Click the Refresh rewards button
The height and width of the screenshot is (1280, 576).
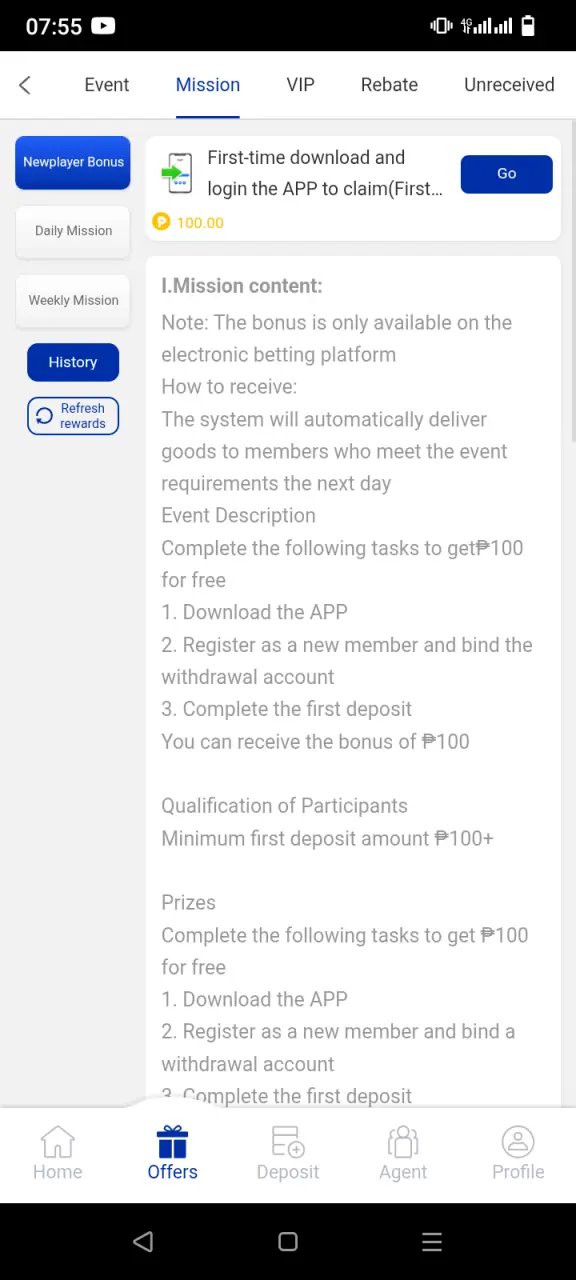pos(73,416)
